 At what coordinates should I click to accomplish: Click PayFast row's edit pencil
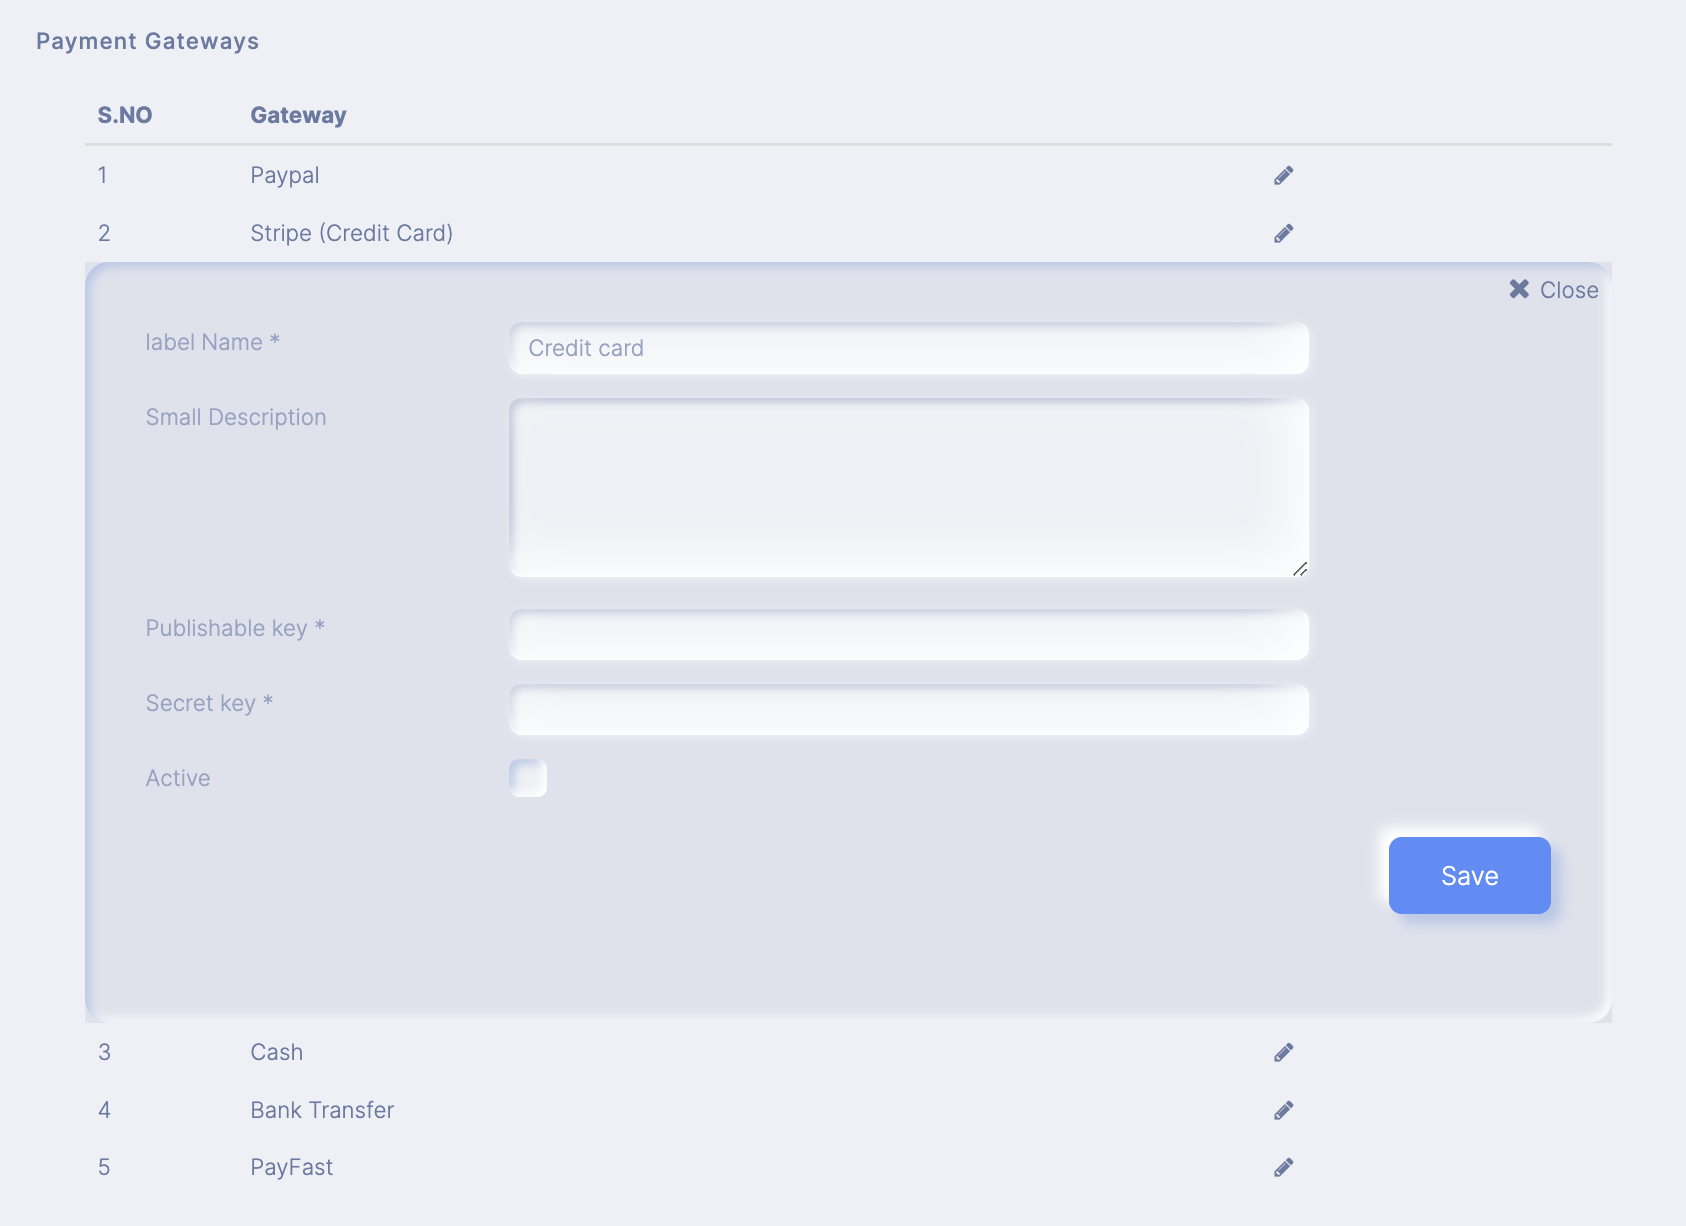point(1284,1168)
